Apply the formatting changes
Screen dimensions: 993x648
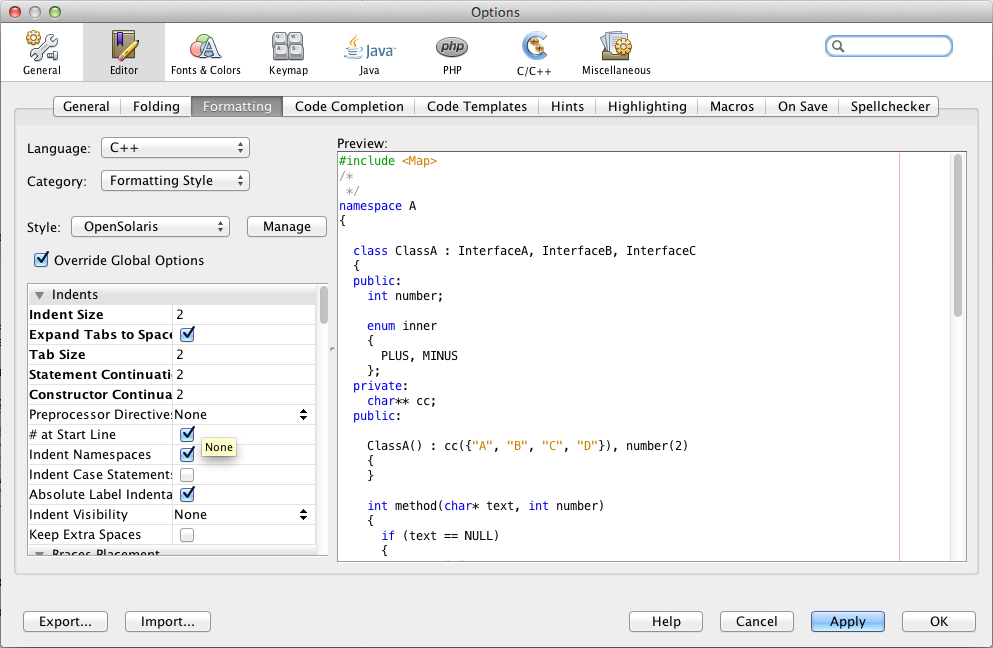(x=847, y=621)
